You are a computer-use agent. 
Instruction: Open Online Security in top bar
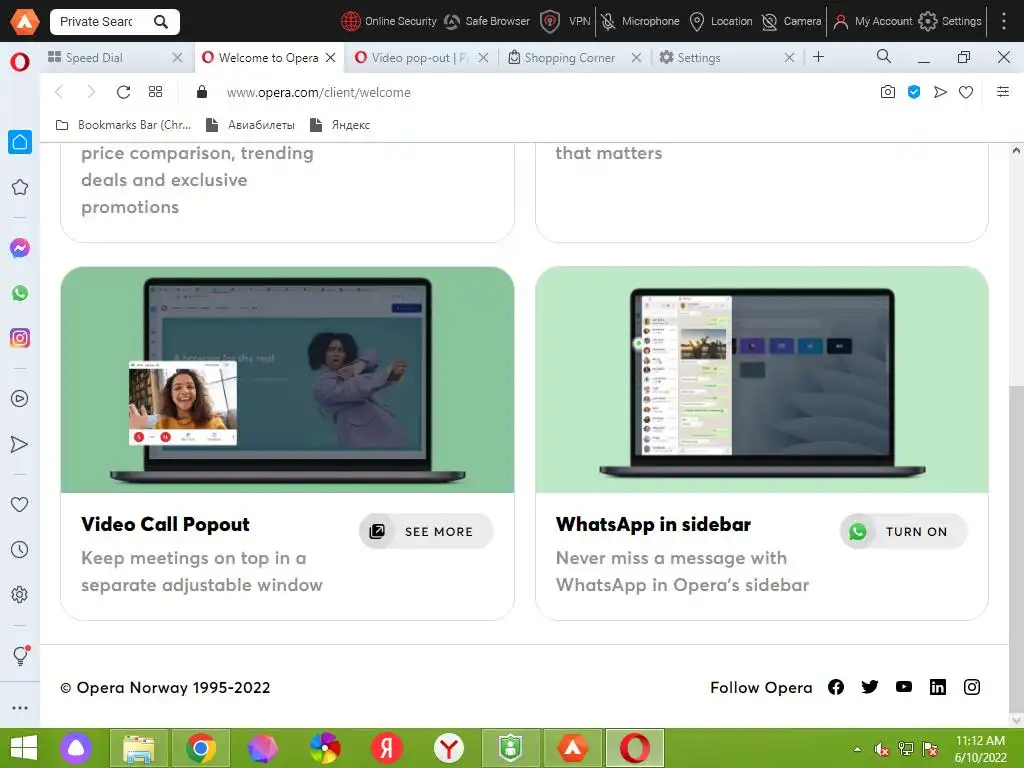[x=389, y=22]
